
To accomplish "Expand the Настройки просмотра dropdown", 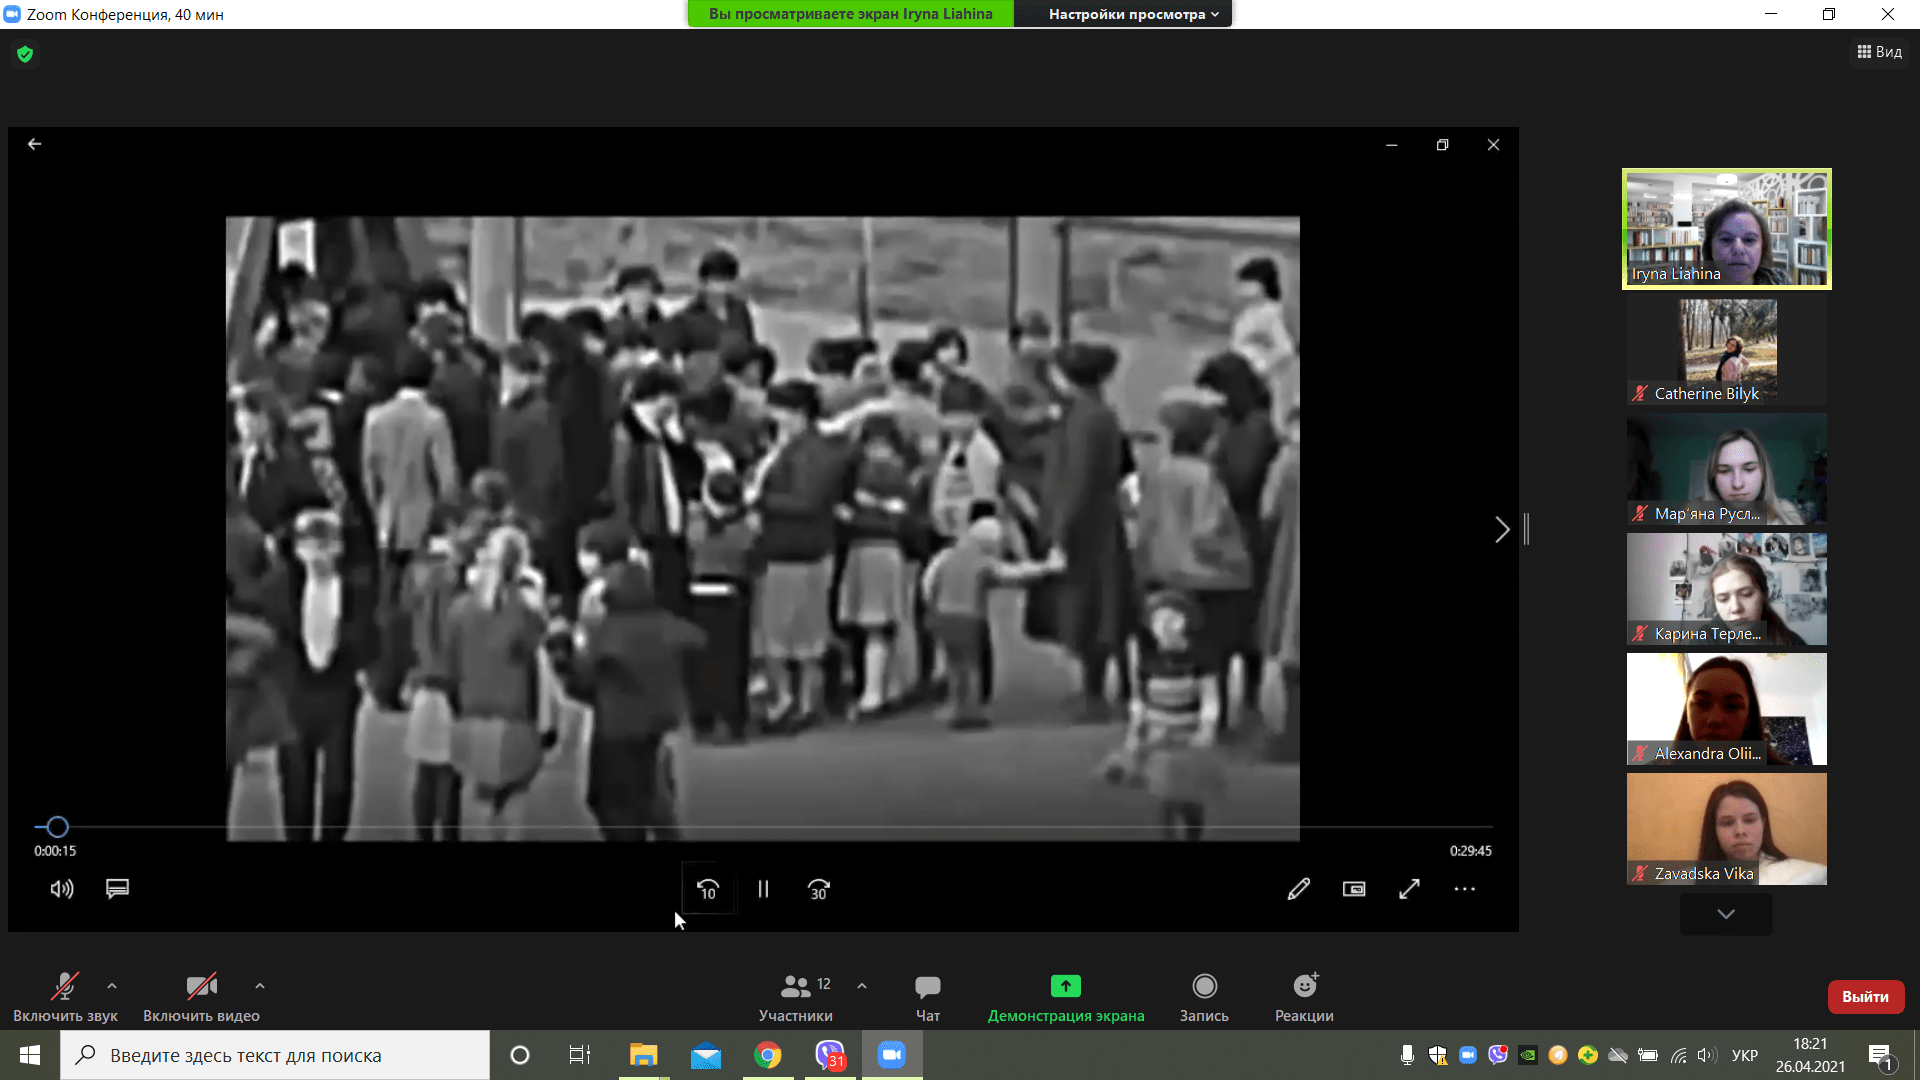I will [1132, 14].
